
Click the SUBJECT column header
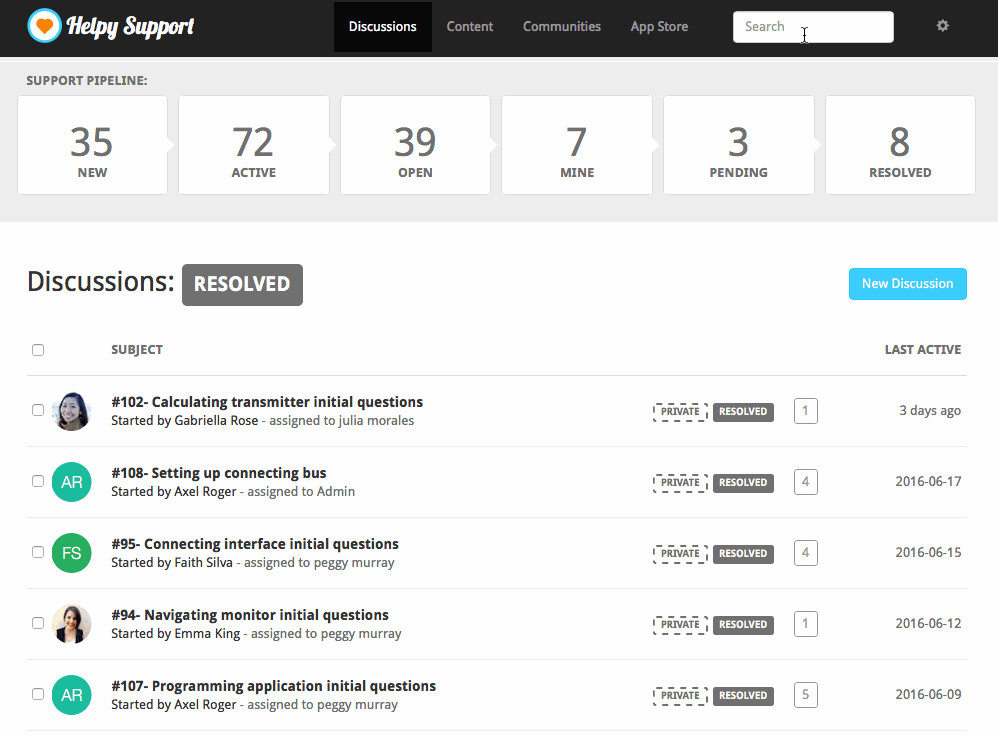[x=137, y=349]
